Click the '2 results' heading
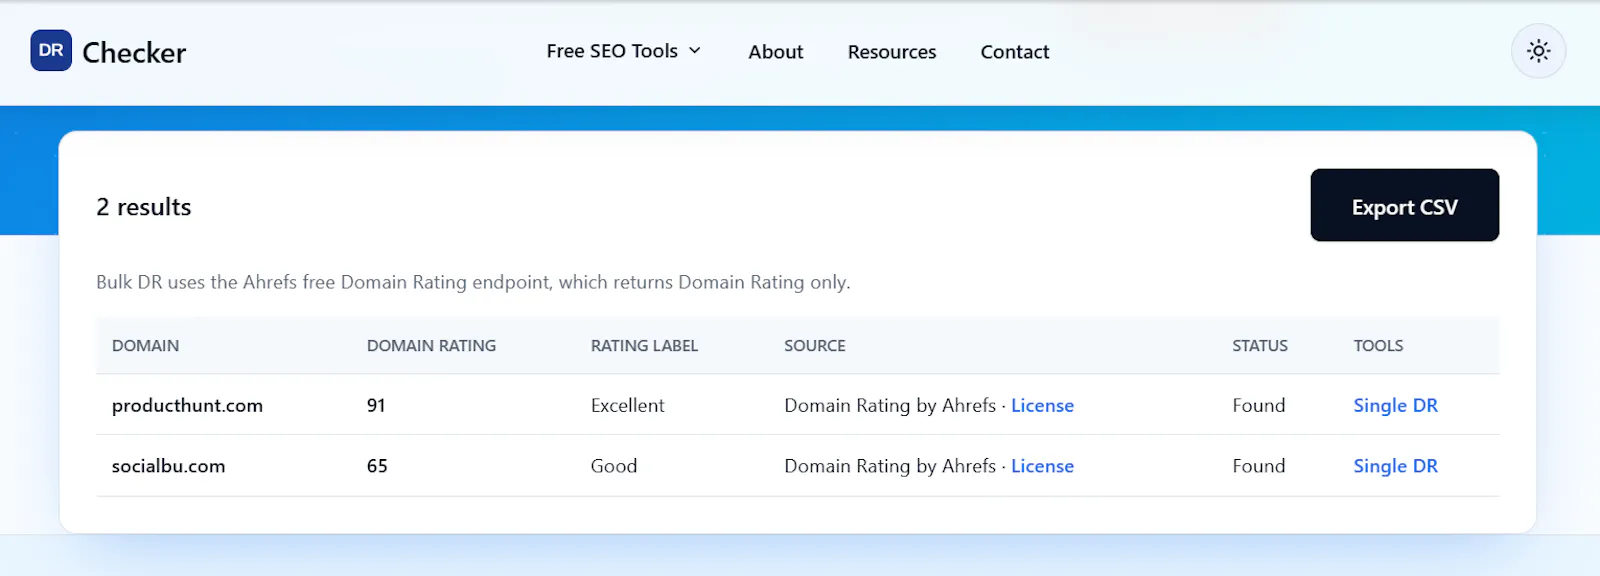1600x576 pixels. click(143, 207)
